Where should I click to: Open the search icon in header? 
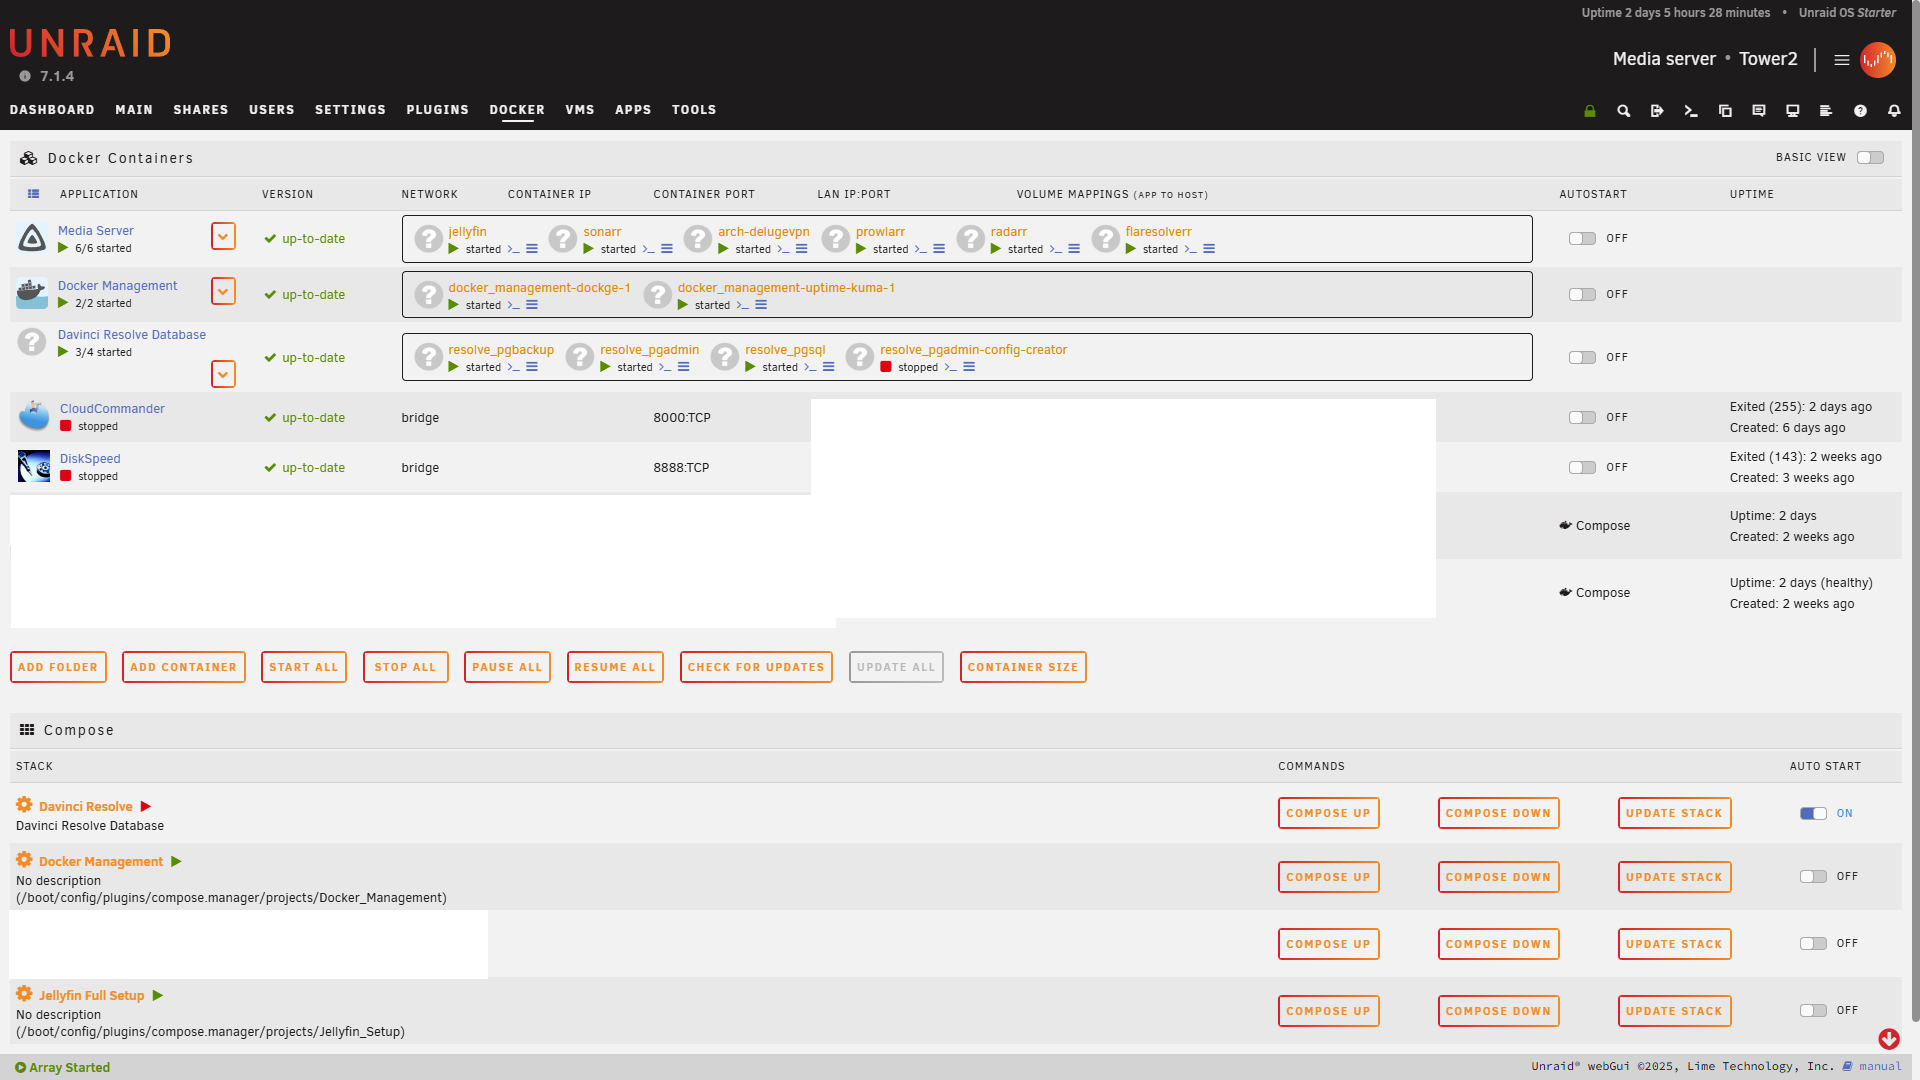tap(1624, 111)
